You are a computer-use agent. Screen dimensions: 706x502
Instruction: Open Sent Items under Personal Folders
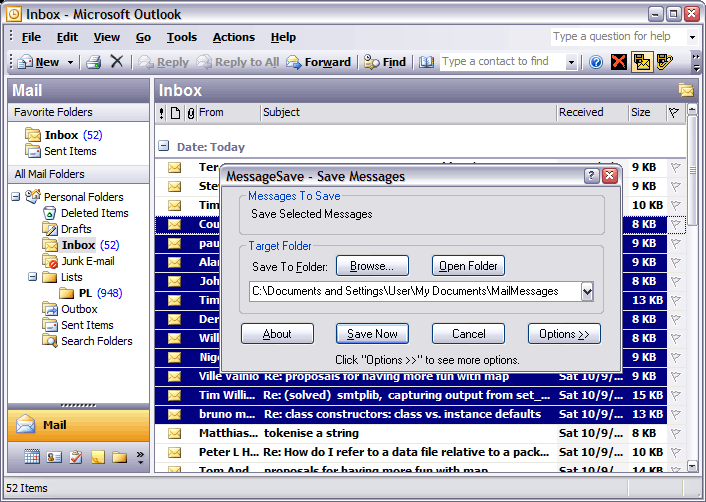click(x=78, y=325)
